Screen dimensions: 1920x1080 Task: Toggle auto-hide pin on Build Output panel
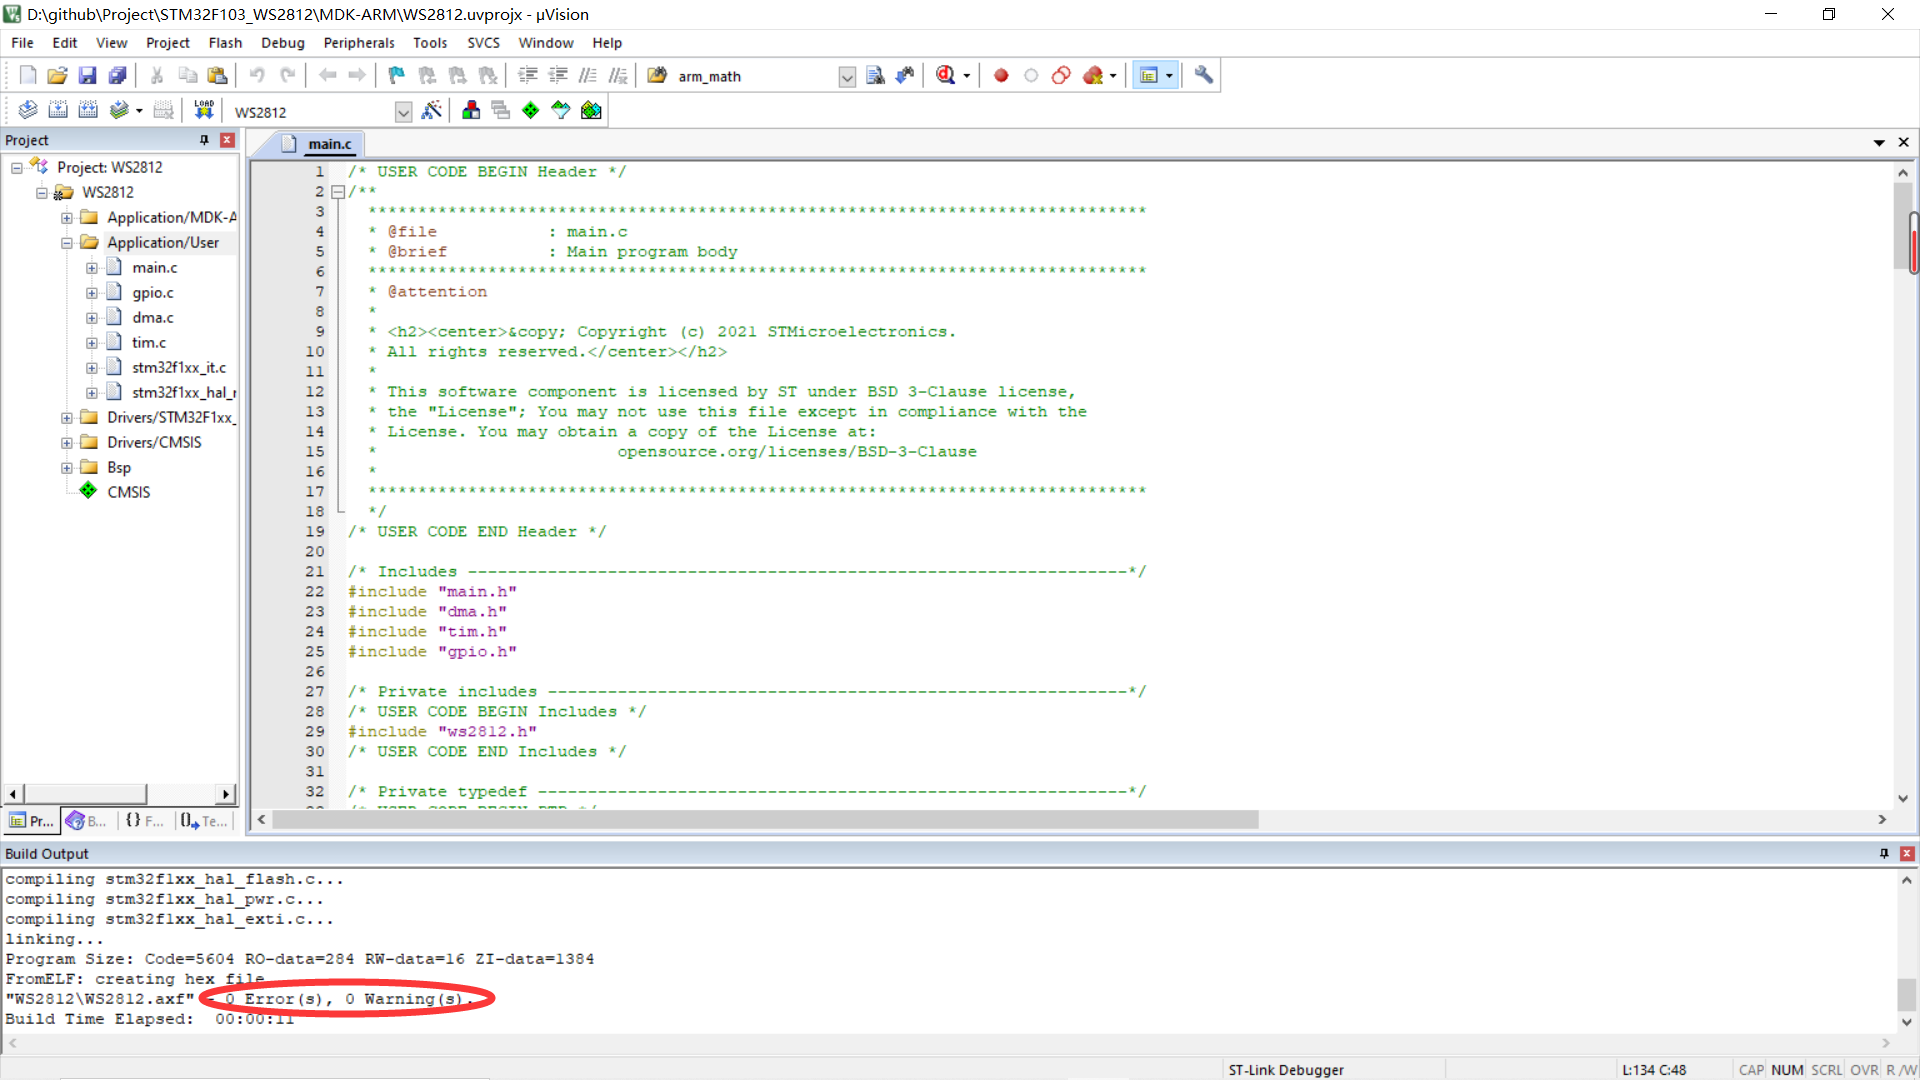pos(1884,853)
